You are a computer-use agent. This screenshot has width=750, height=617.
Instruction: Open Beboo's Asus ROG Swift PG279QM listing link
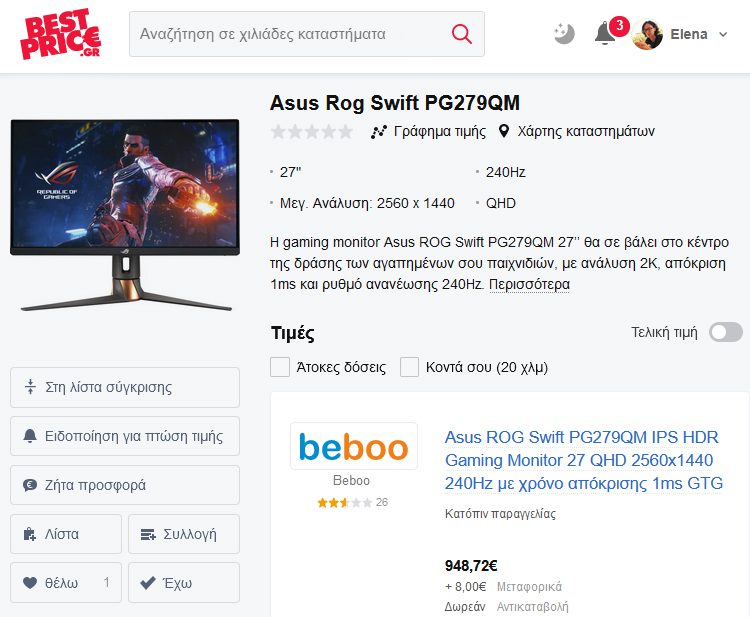coord(584,460)
